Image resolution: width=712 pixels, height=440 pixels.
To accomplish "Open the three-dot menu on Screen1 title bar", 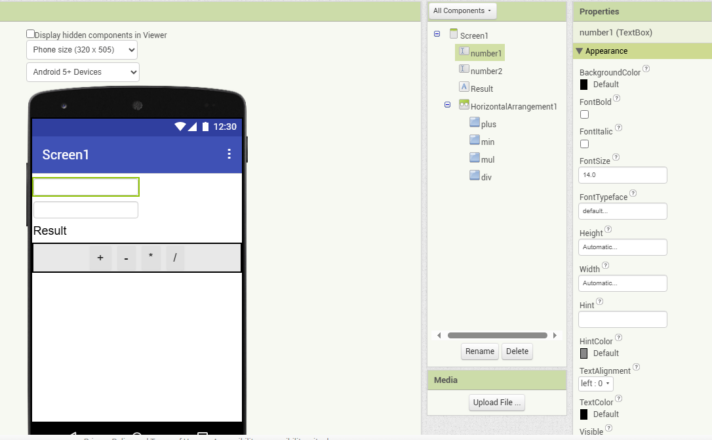I will [x=229, y=154].
